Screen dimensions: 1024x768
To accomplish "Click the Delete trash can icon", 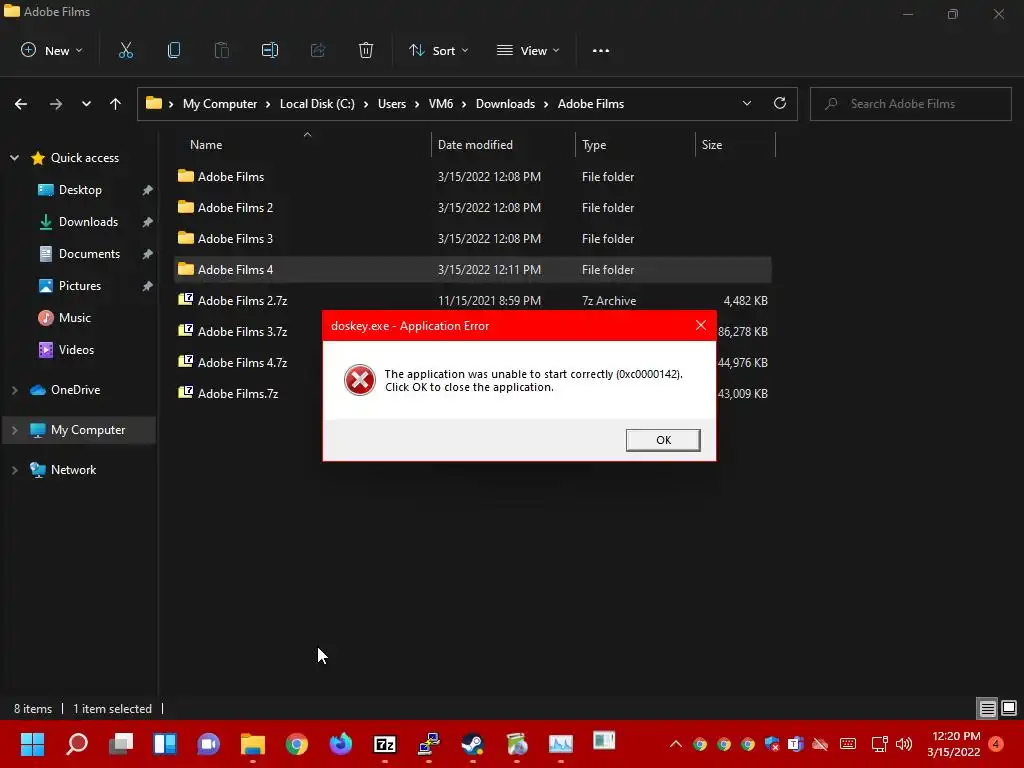I will (x=366, y=50).
